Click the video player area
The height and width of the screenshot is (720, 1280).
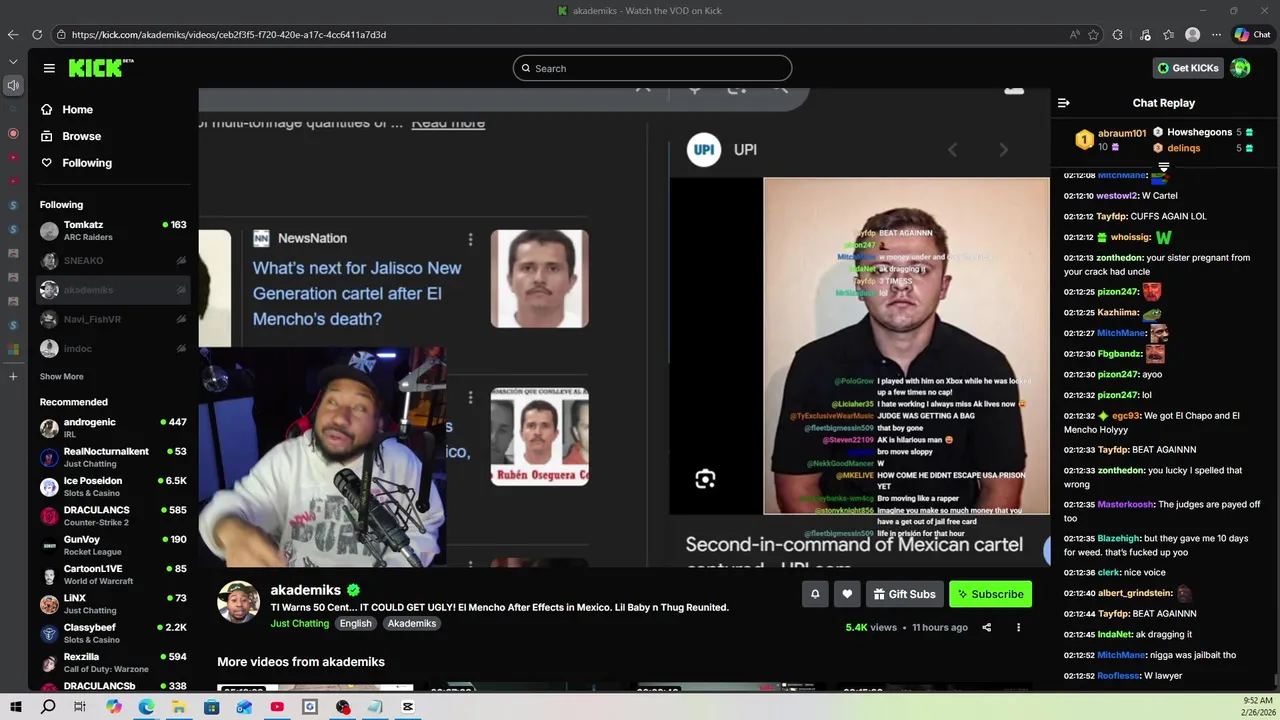pos(624,327)
